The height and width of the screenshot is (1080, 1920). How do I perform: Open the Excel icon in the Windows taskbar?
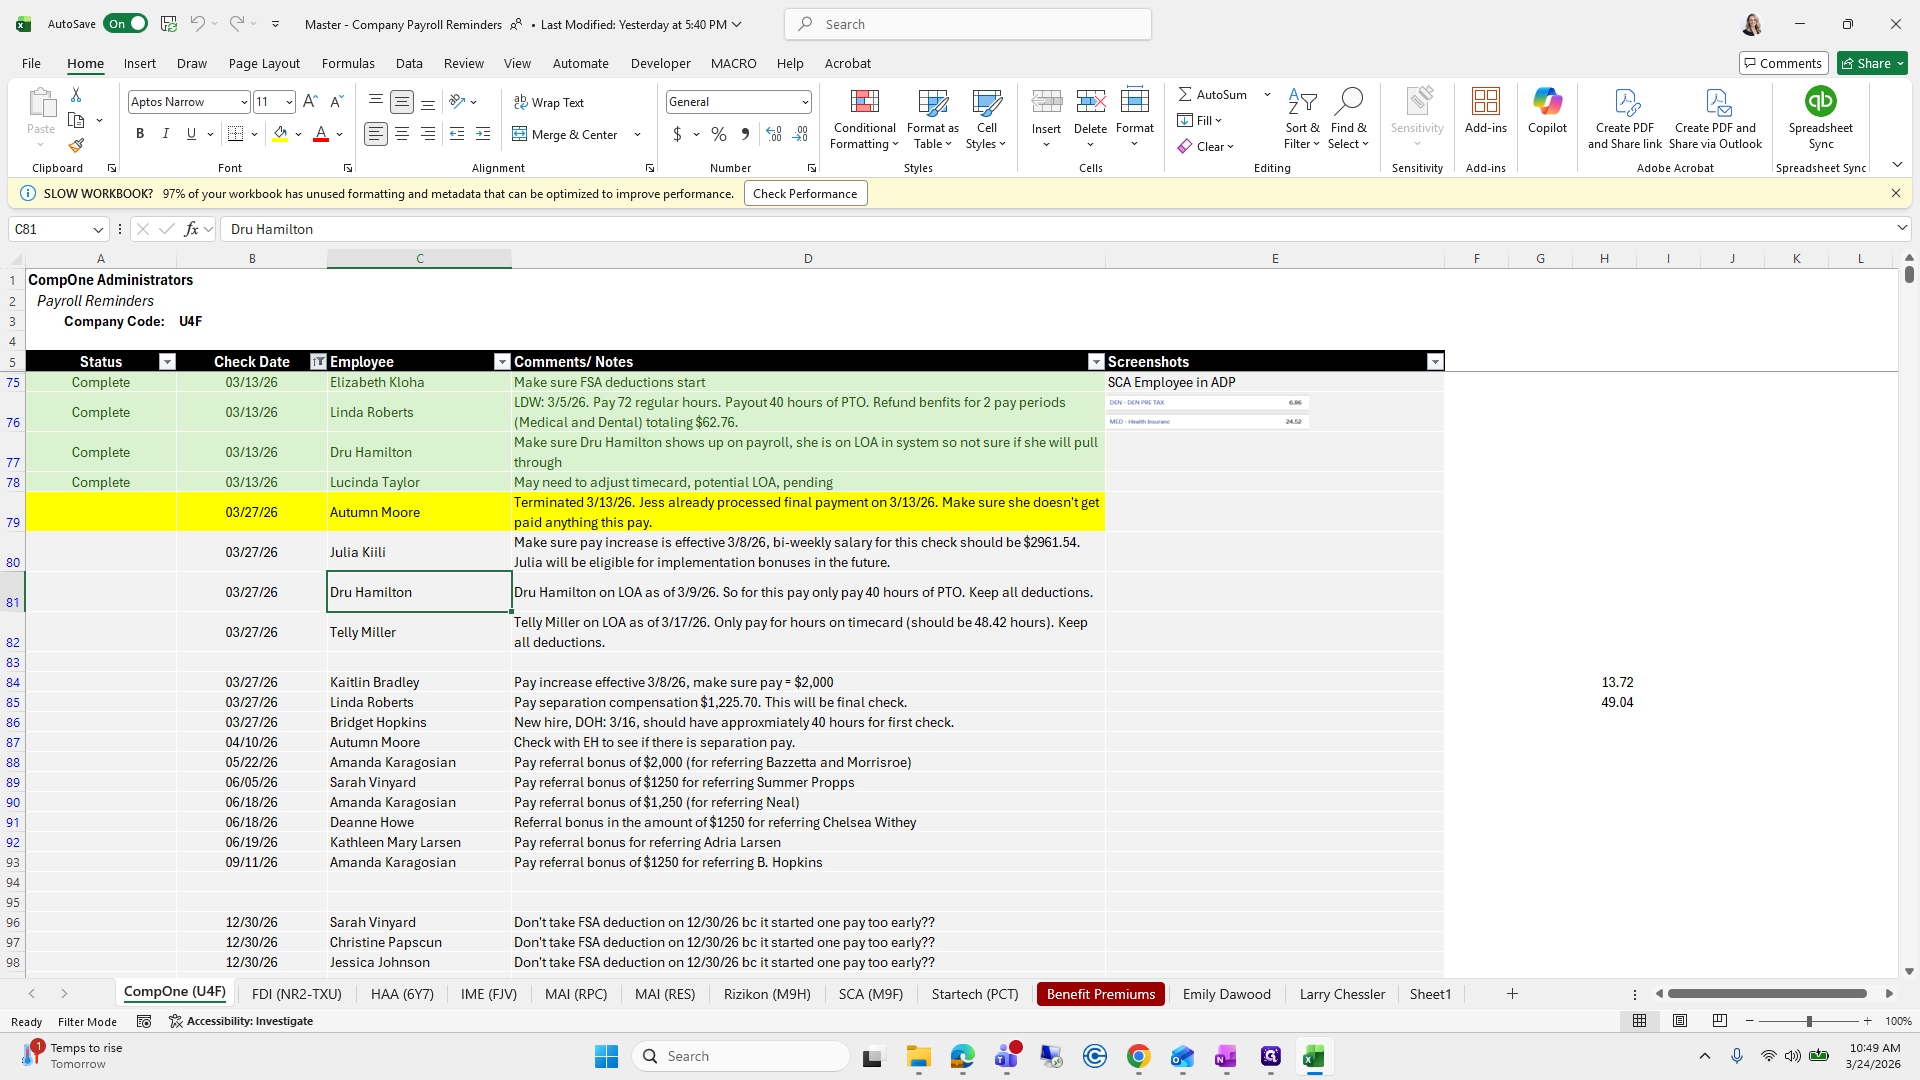tap(1314, 1056)
